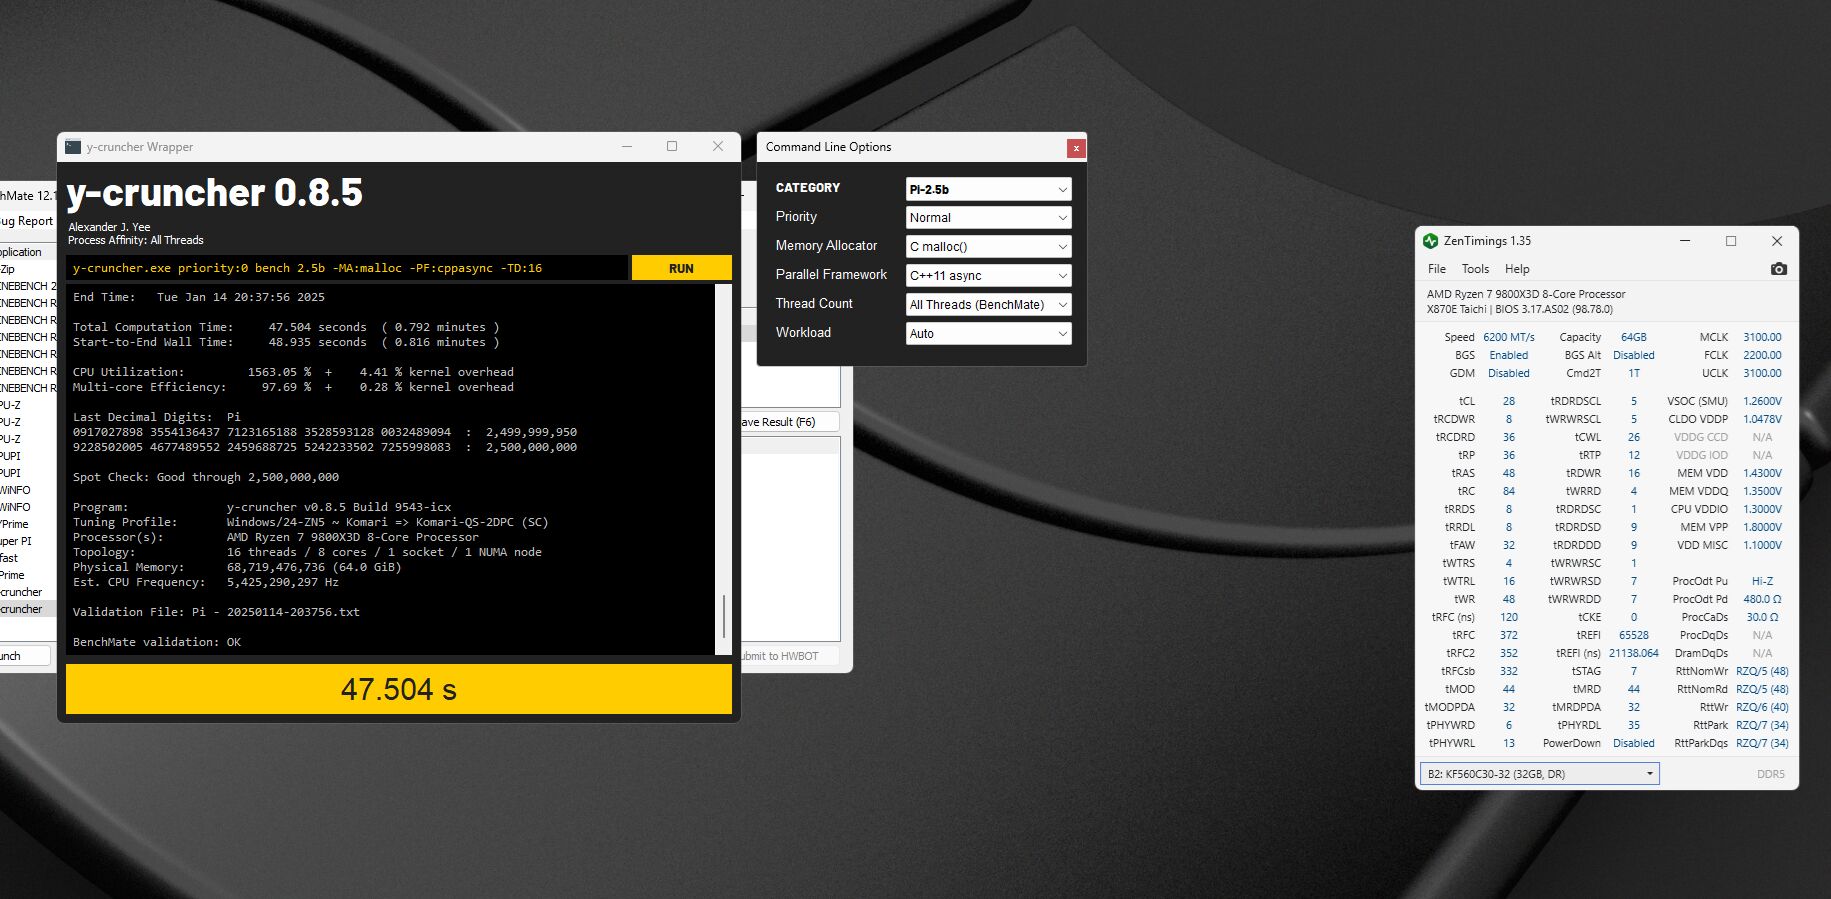Click the VSOC (SMU) value 1.2600V
Screen dimensions: 1831x899
(1762, 401)
